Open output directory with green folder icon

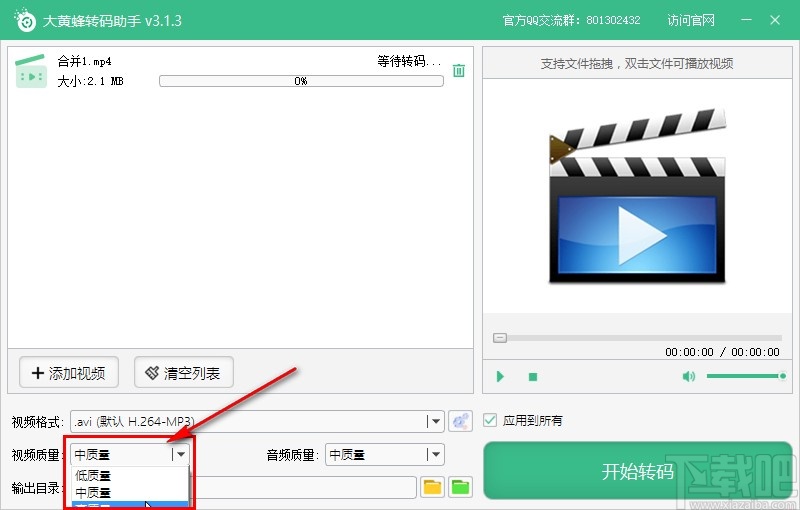[x=460, y=487]
